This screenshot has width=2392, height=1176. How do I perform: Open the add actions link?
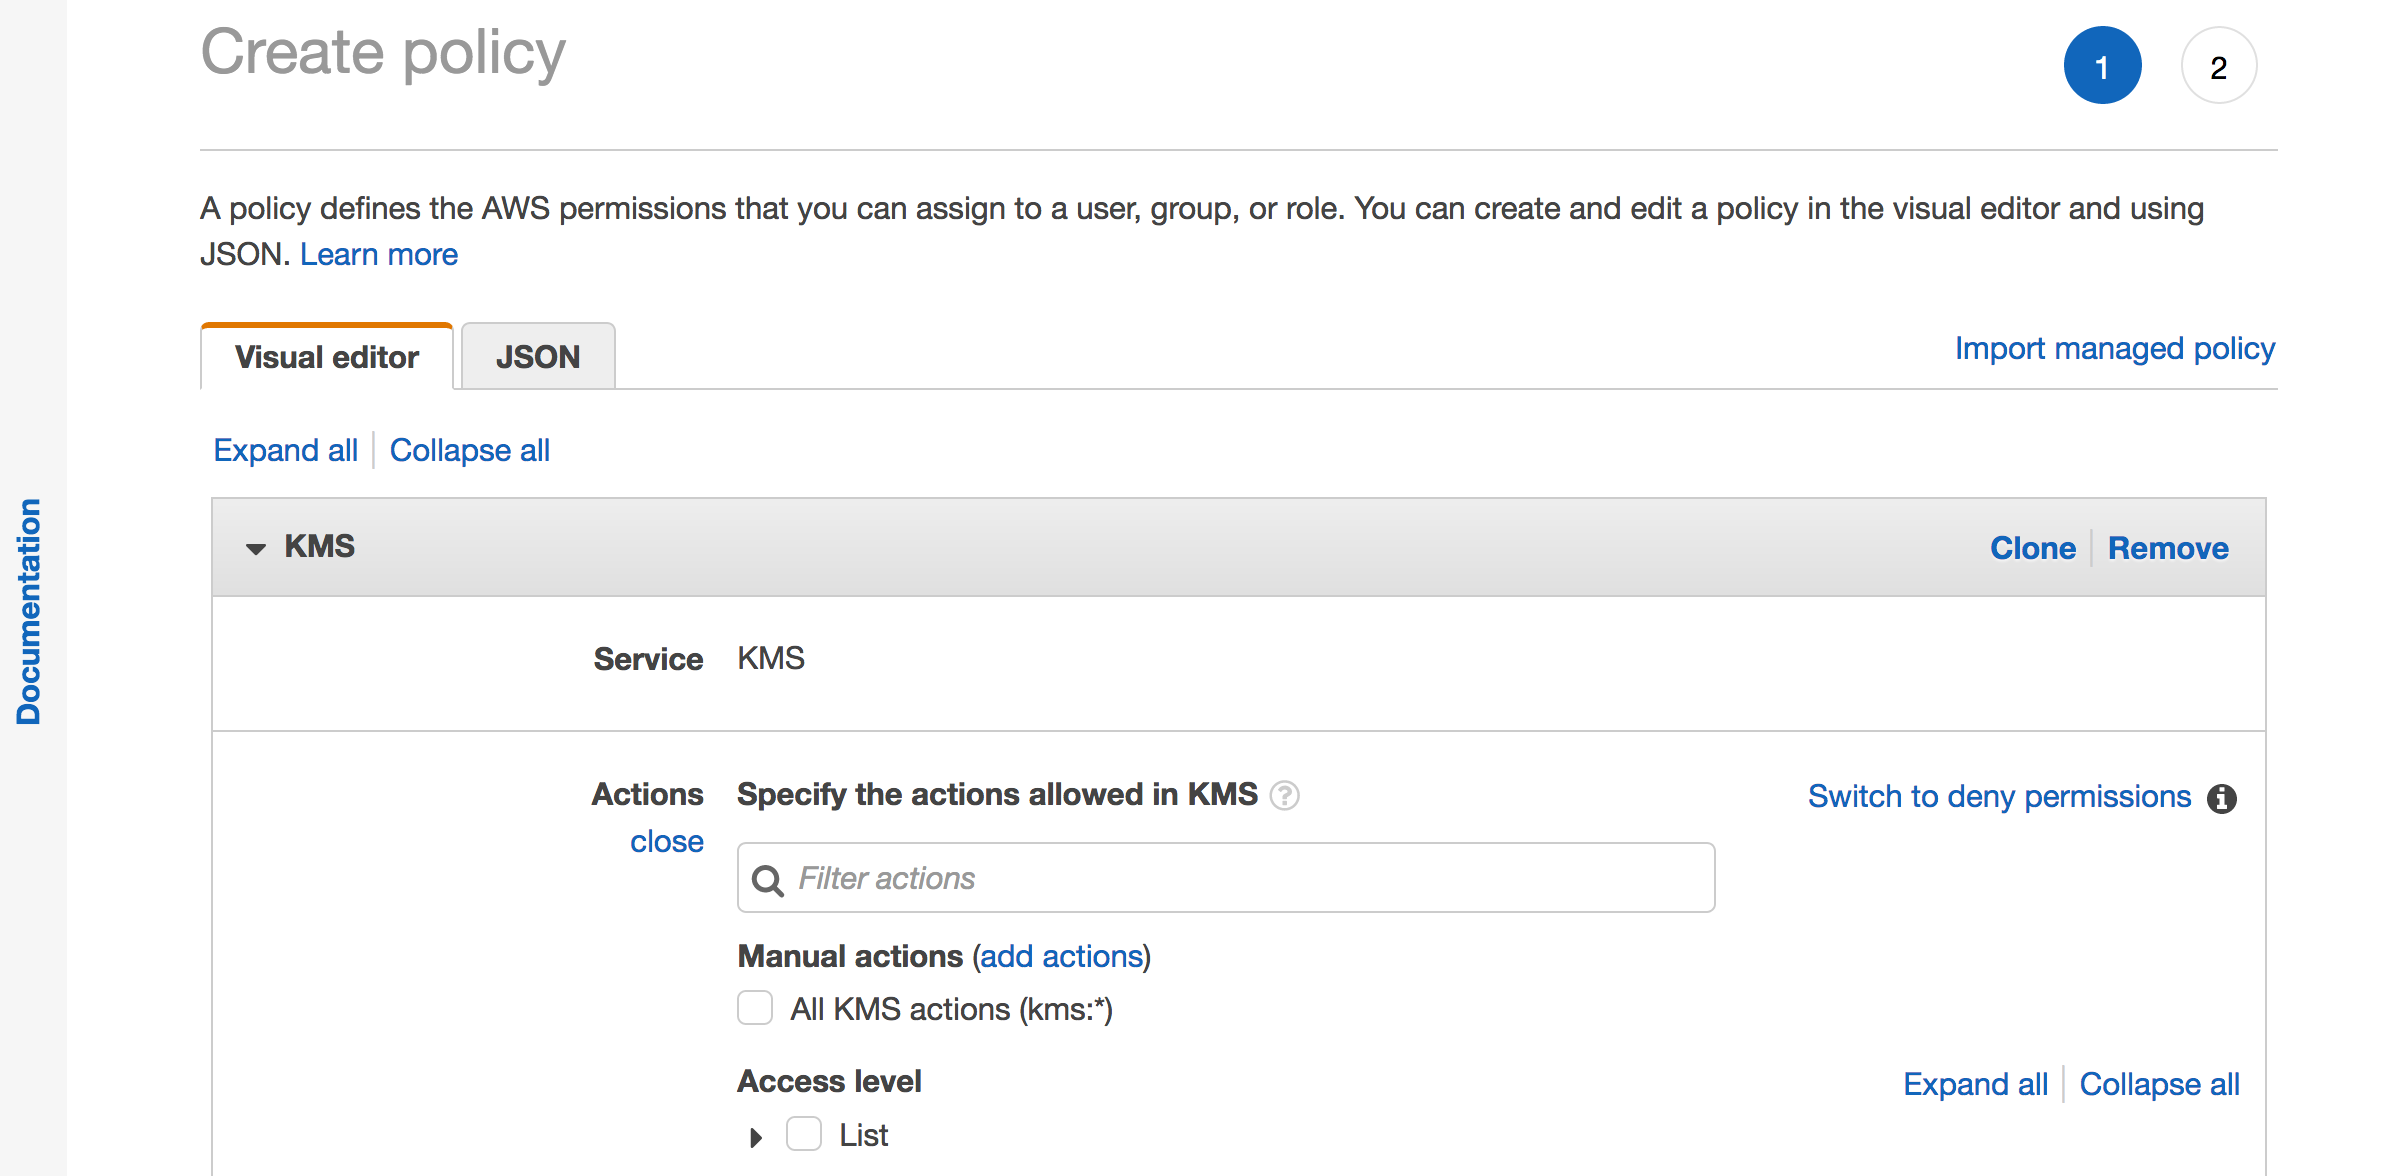[x=1061, y=956]
